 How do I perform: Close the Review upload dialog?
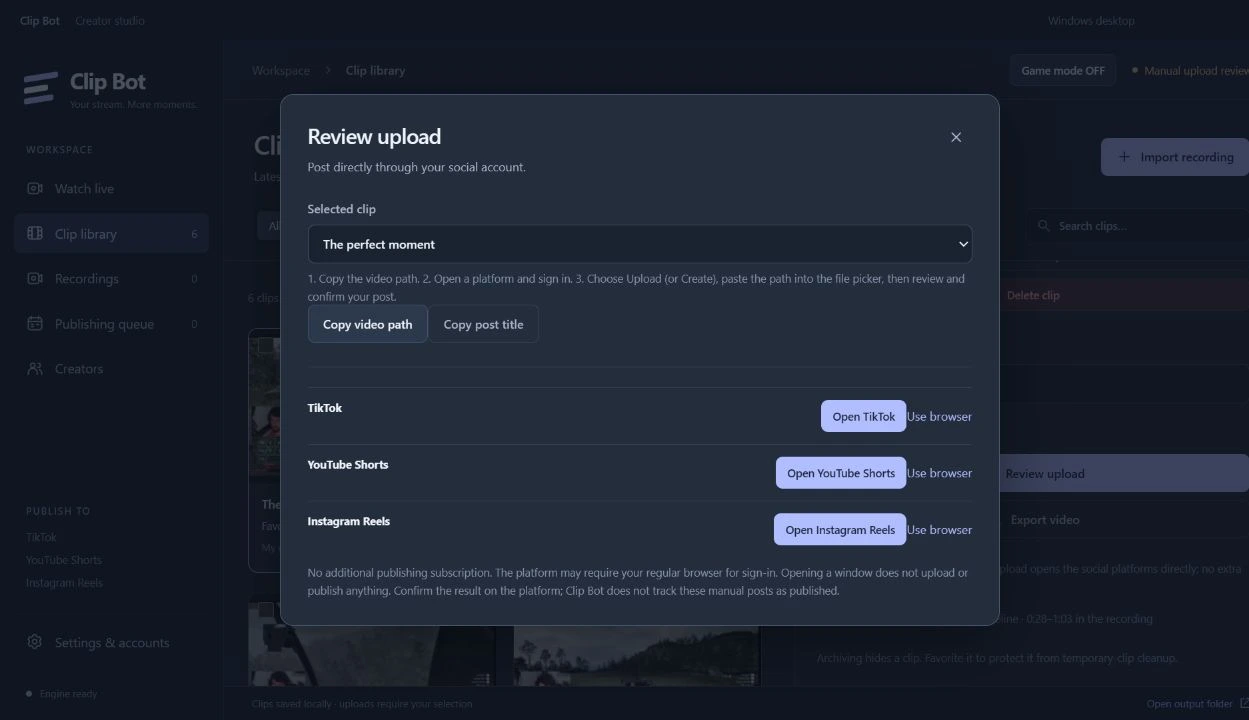point(956,137)
